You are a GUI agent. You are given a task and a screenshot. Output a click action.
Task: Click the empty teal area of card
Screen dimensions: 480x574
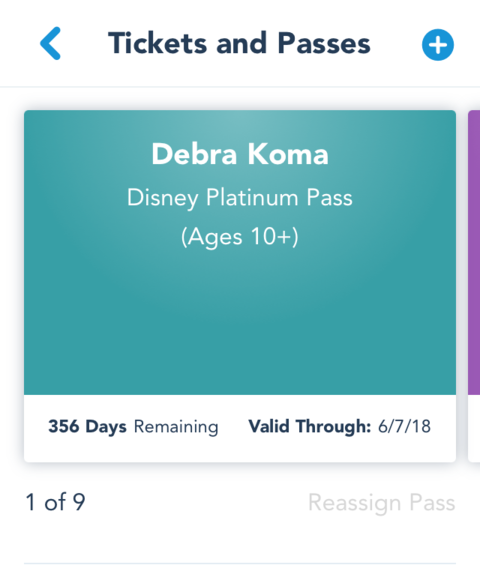coord(240,326)
